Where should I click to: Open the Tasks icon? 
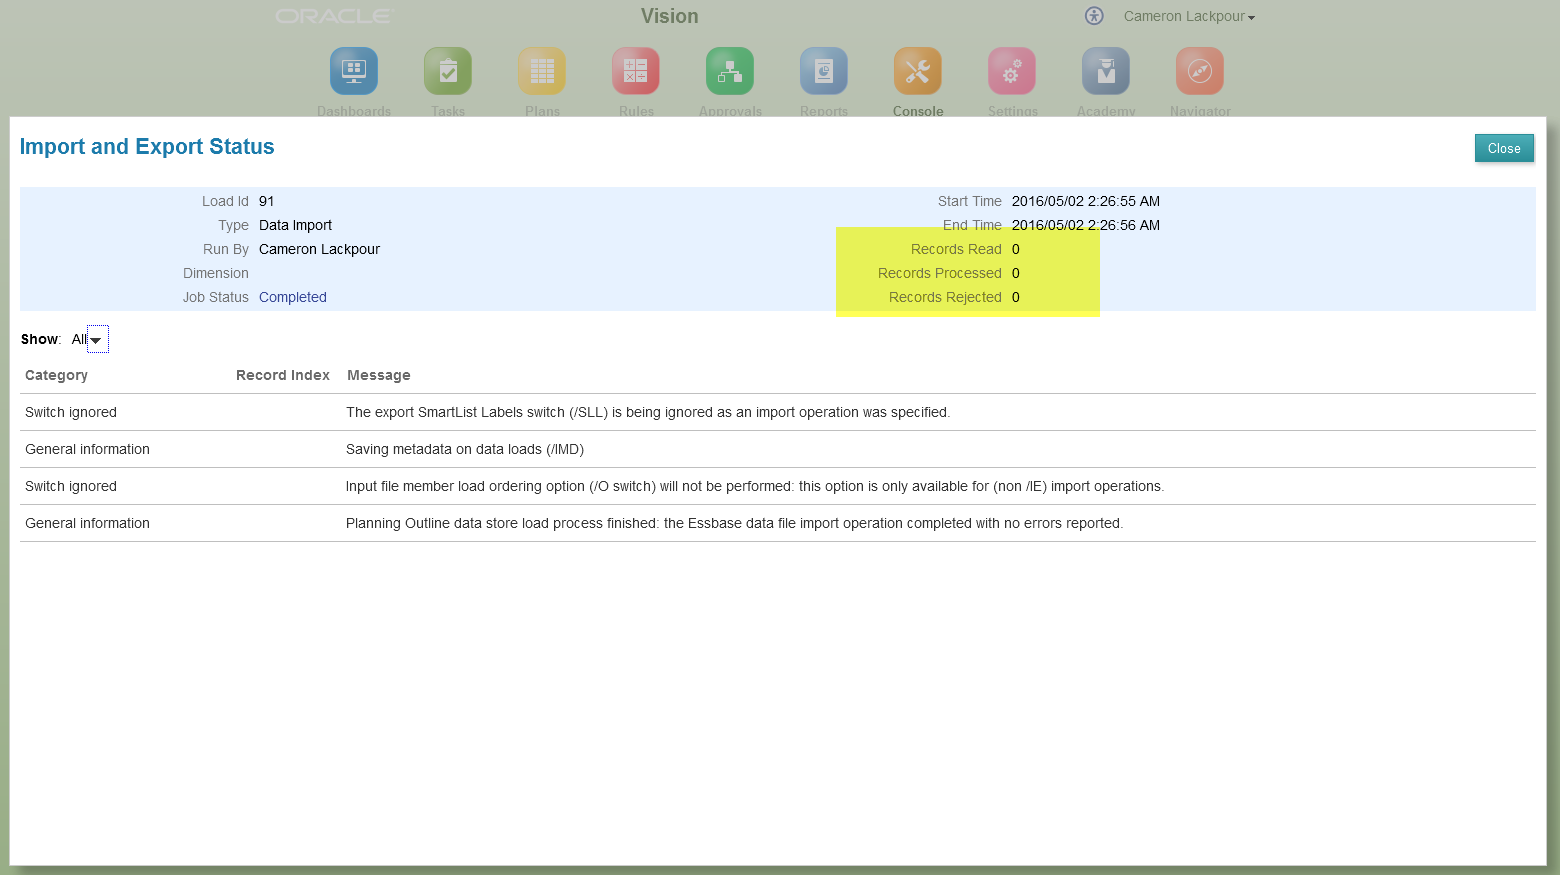[448, 71]
